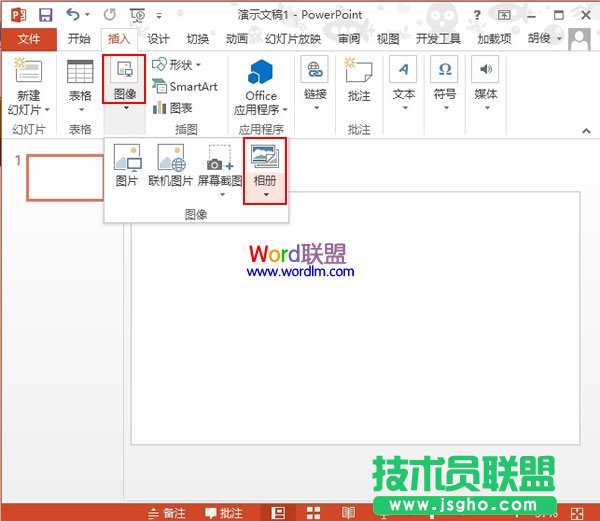Image resolution: width=600 pixels, height=521 pixels.
Task: Open the 文件 file tab
Action: tap(29, 39)
